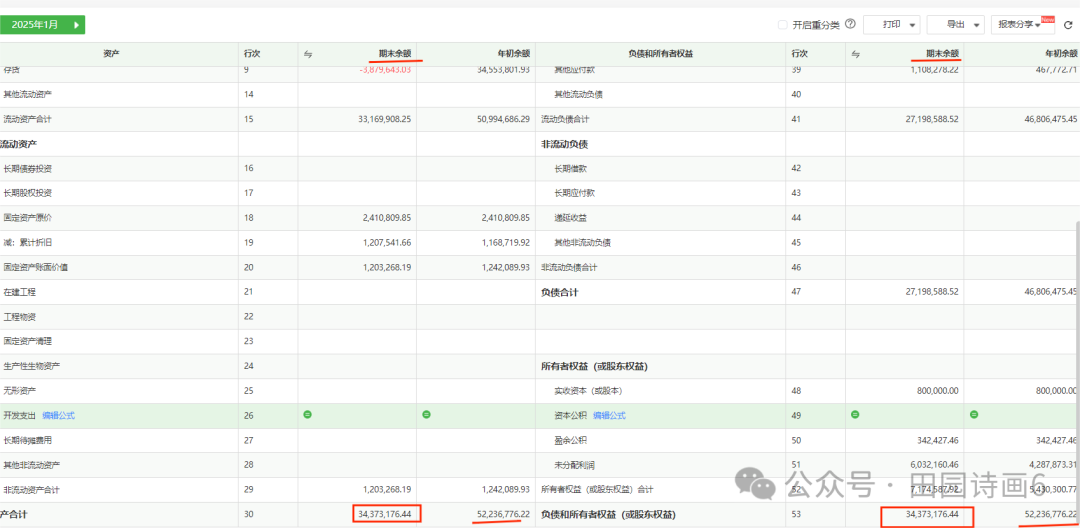Screen dimensions: 1080x528
Task: Click the 资产 column header
Action: [x=112, y=54]
